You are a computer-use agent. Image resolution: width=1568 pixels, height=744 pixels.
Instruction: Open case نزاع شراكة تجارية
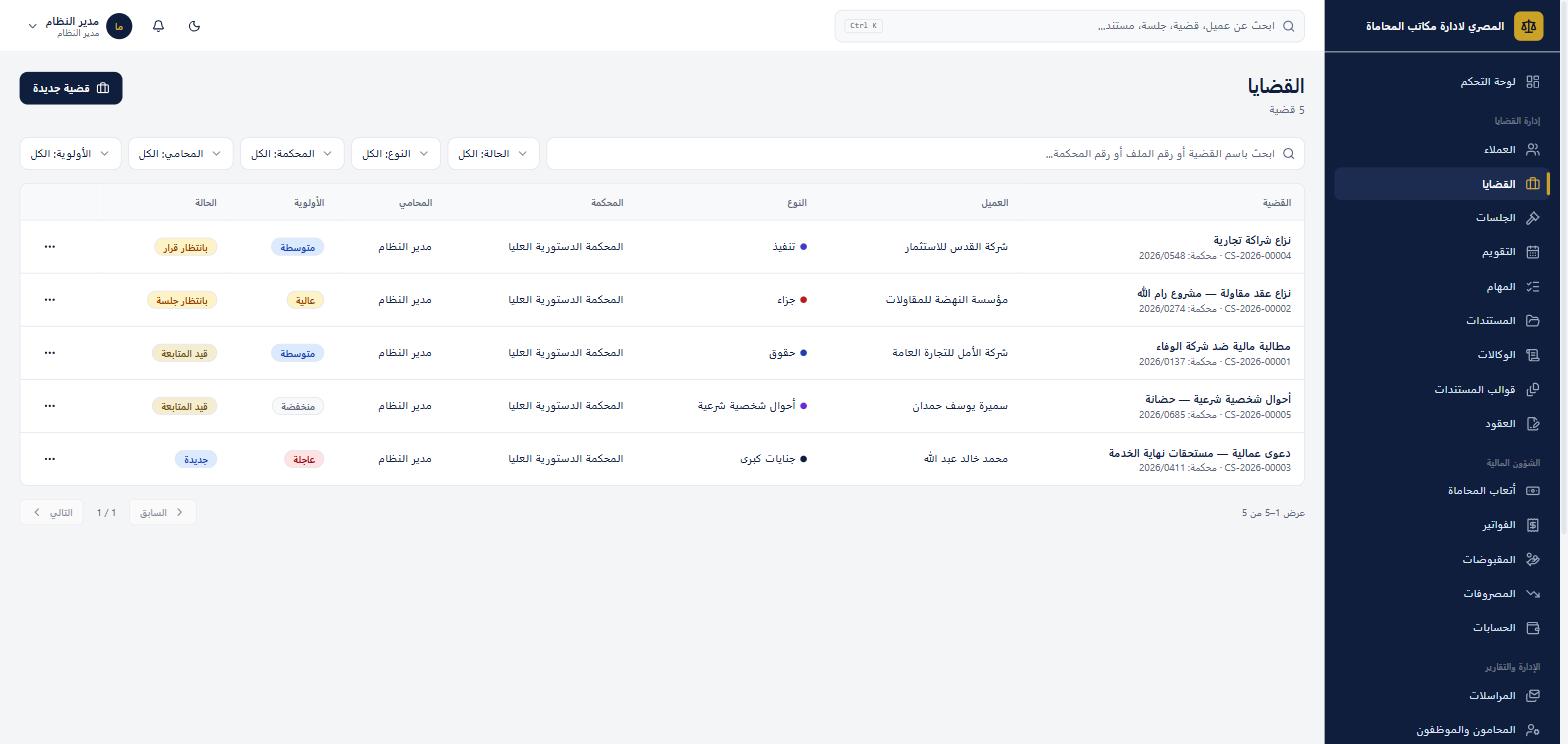1252,240
